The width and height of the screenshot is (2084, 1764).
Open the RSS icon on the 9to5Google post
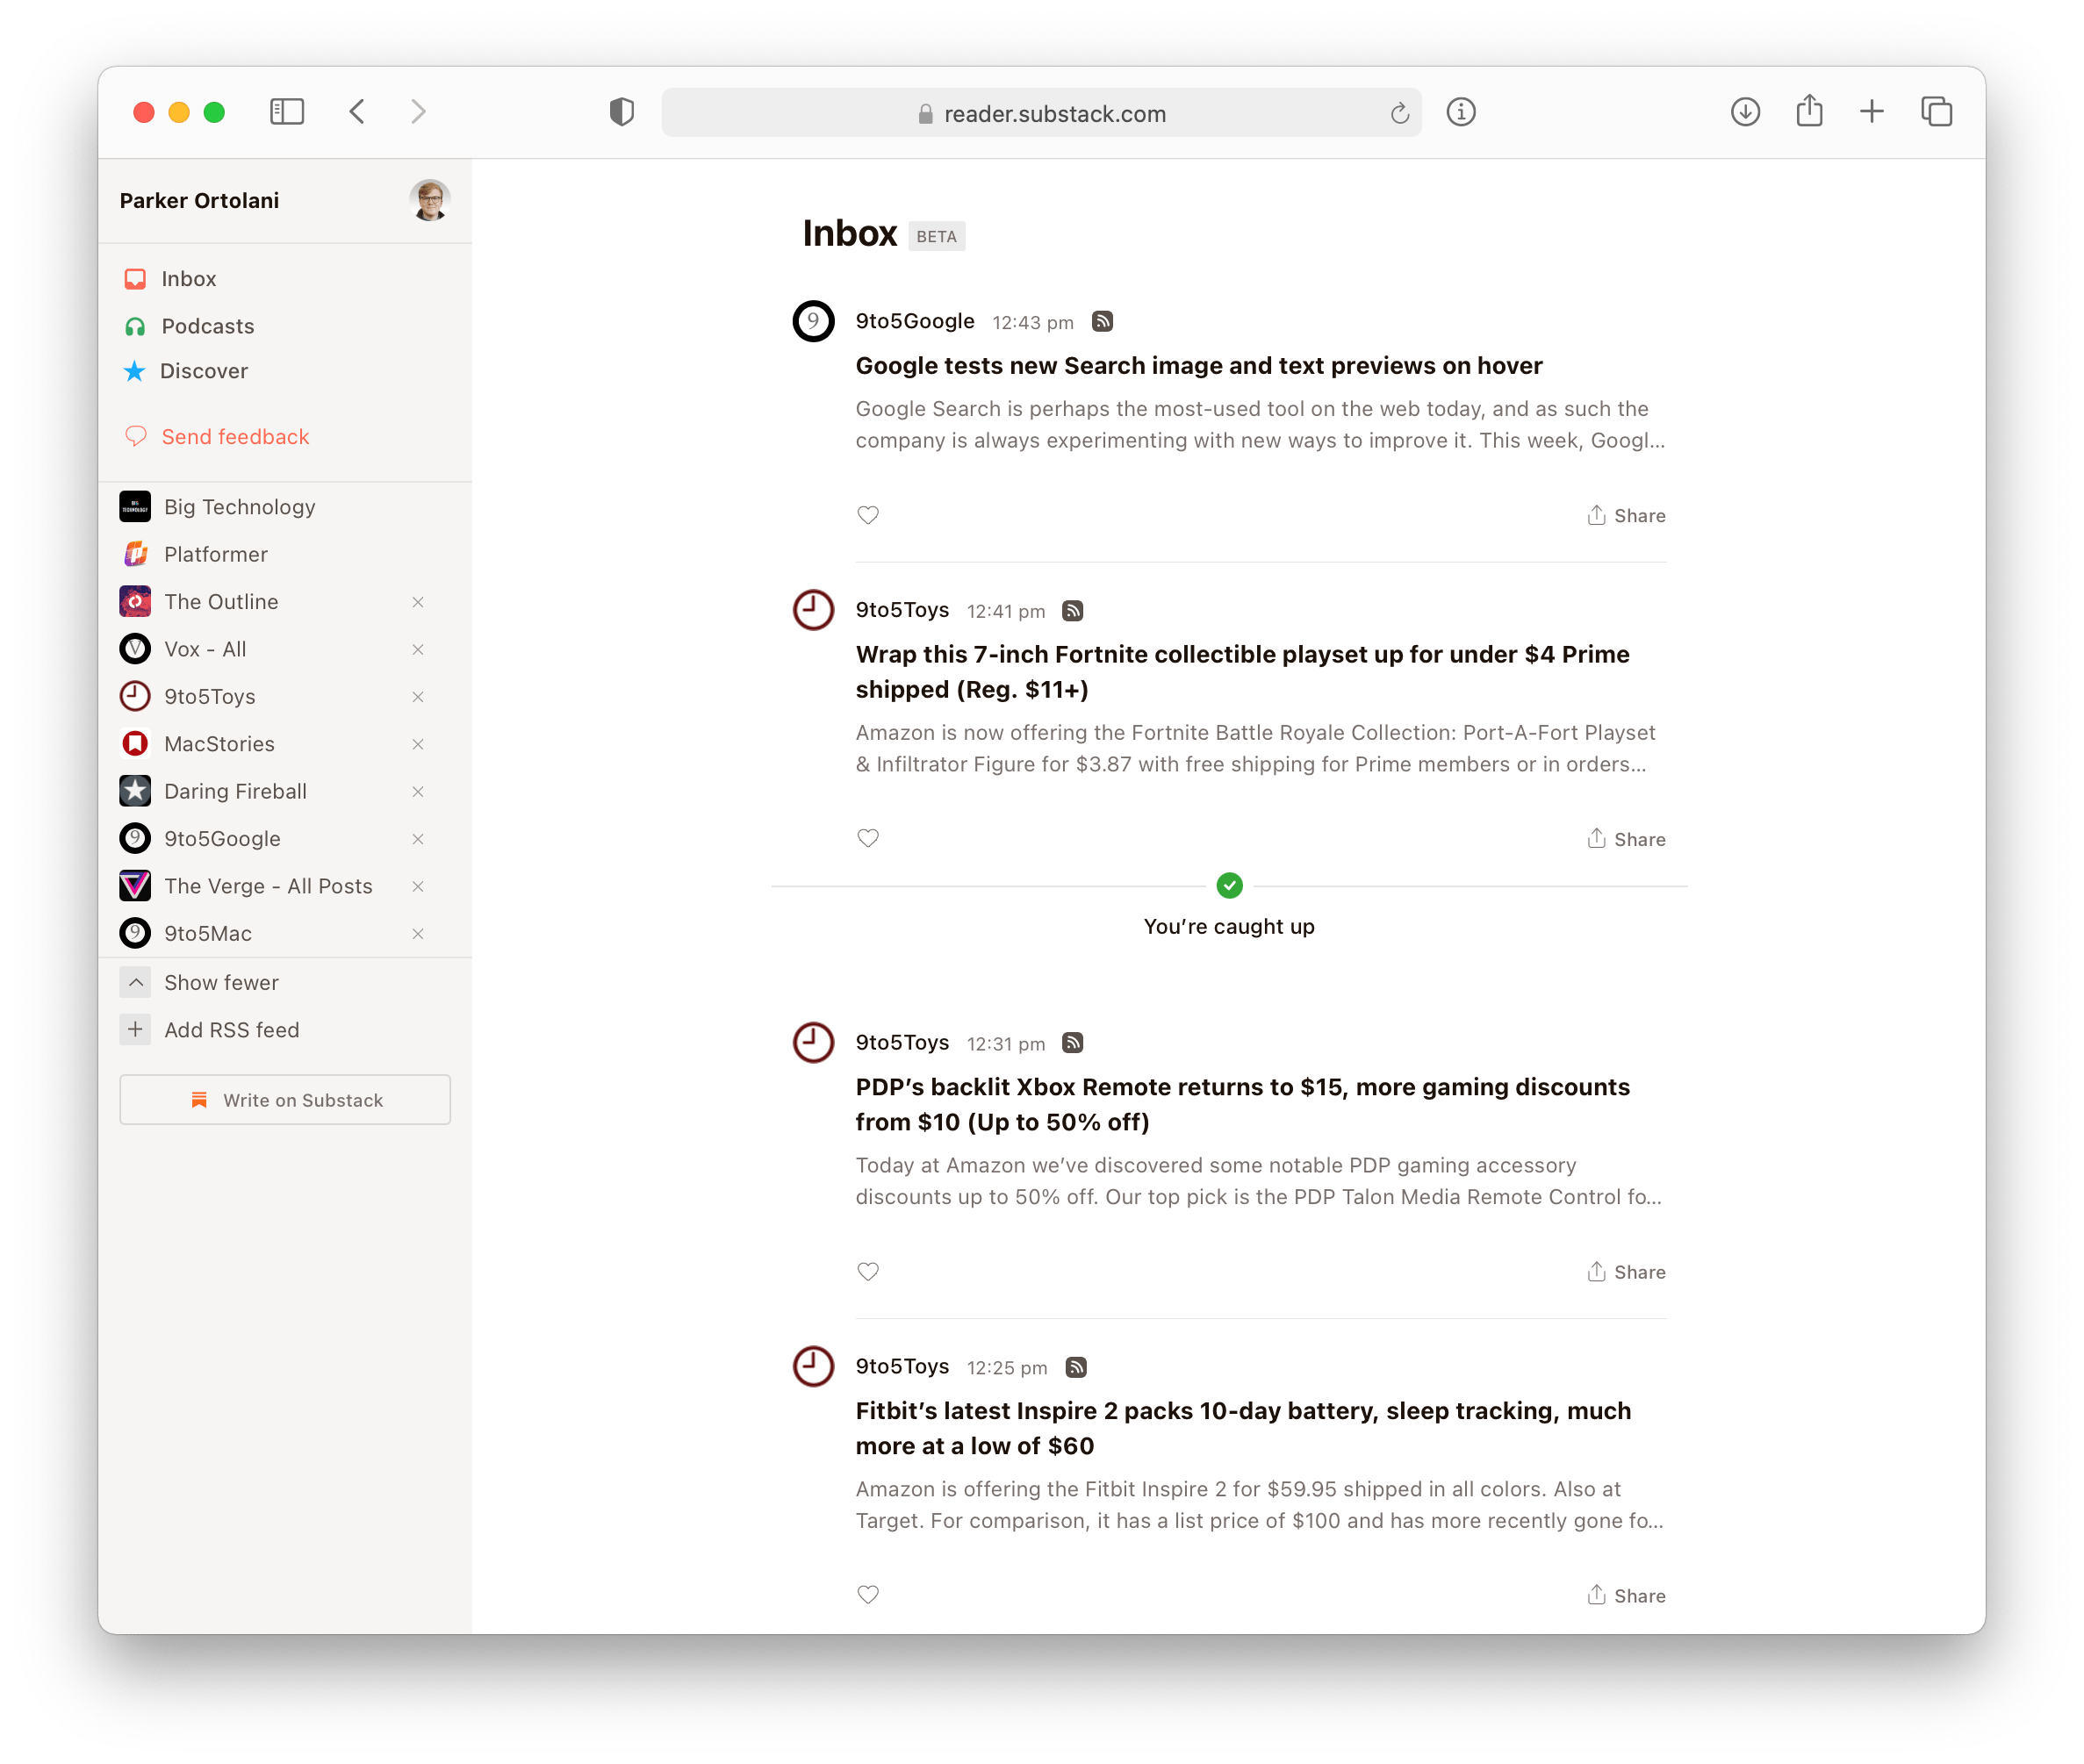(1103, 321)
